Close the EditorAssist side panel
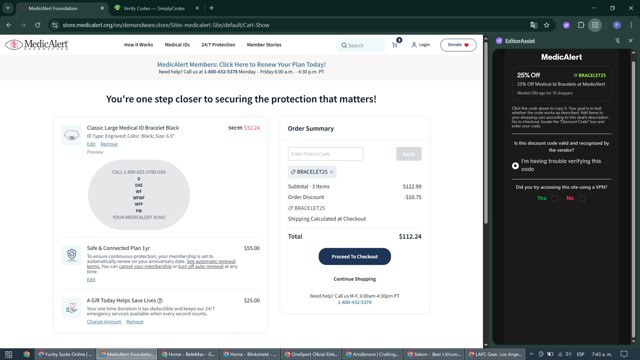The height and width of the screenshot is (360, 640). pyautogui.click(x=631, y=41)
